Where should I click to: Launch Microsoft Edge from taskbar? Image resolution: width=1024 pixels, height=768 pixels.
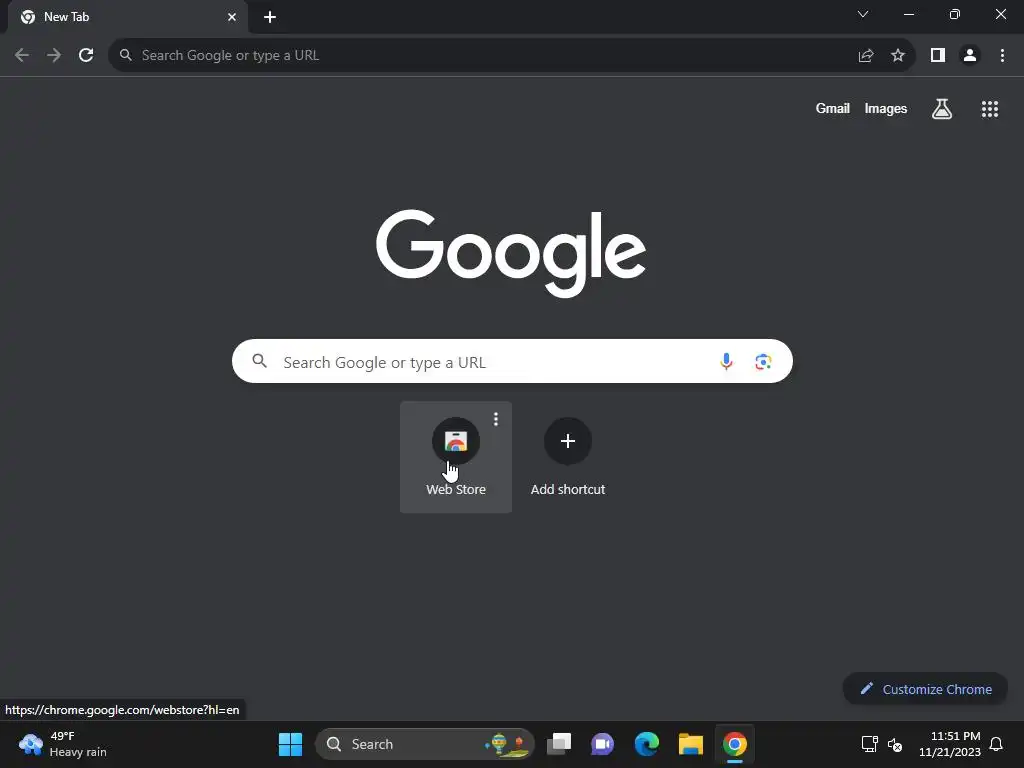tap(647, 744)
